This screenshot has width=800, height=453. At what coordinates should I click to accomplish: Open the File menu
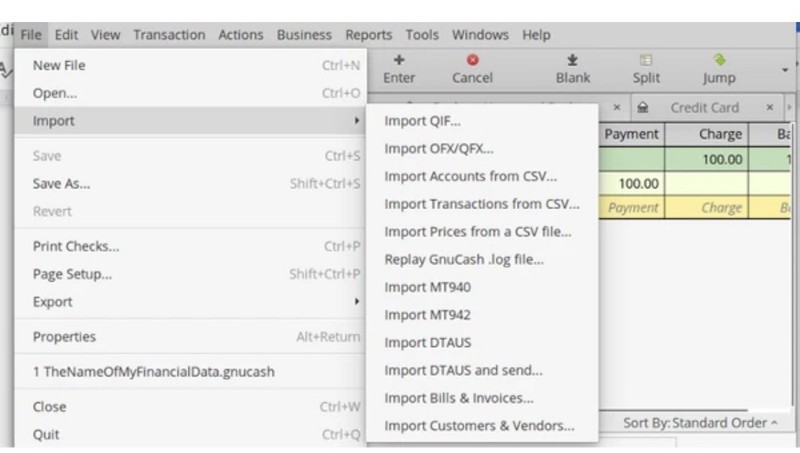click(31, 35)
